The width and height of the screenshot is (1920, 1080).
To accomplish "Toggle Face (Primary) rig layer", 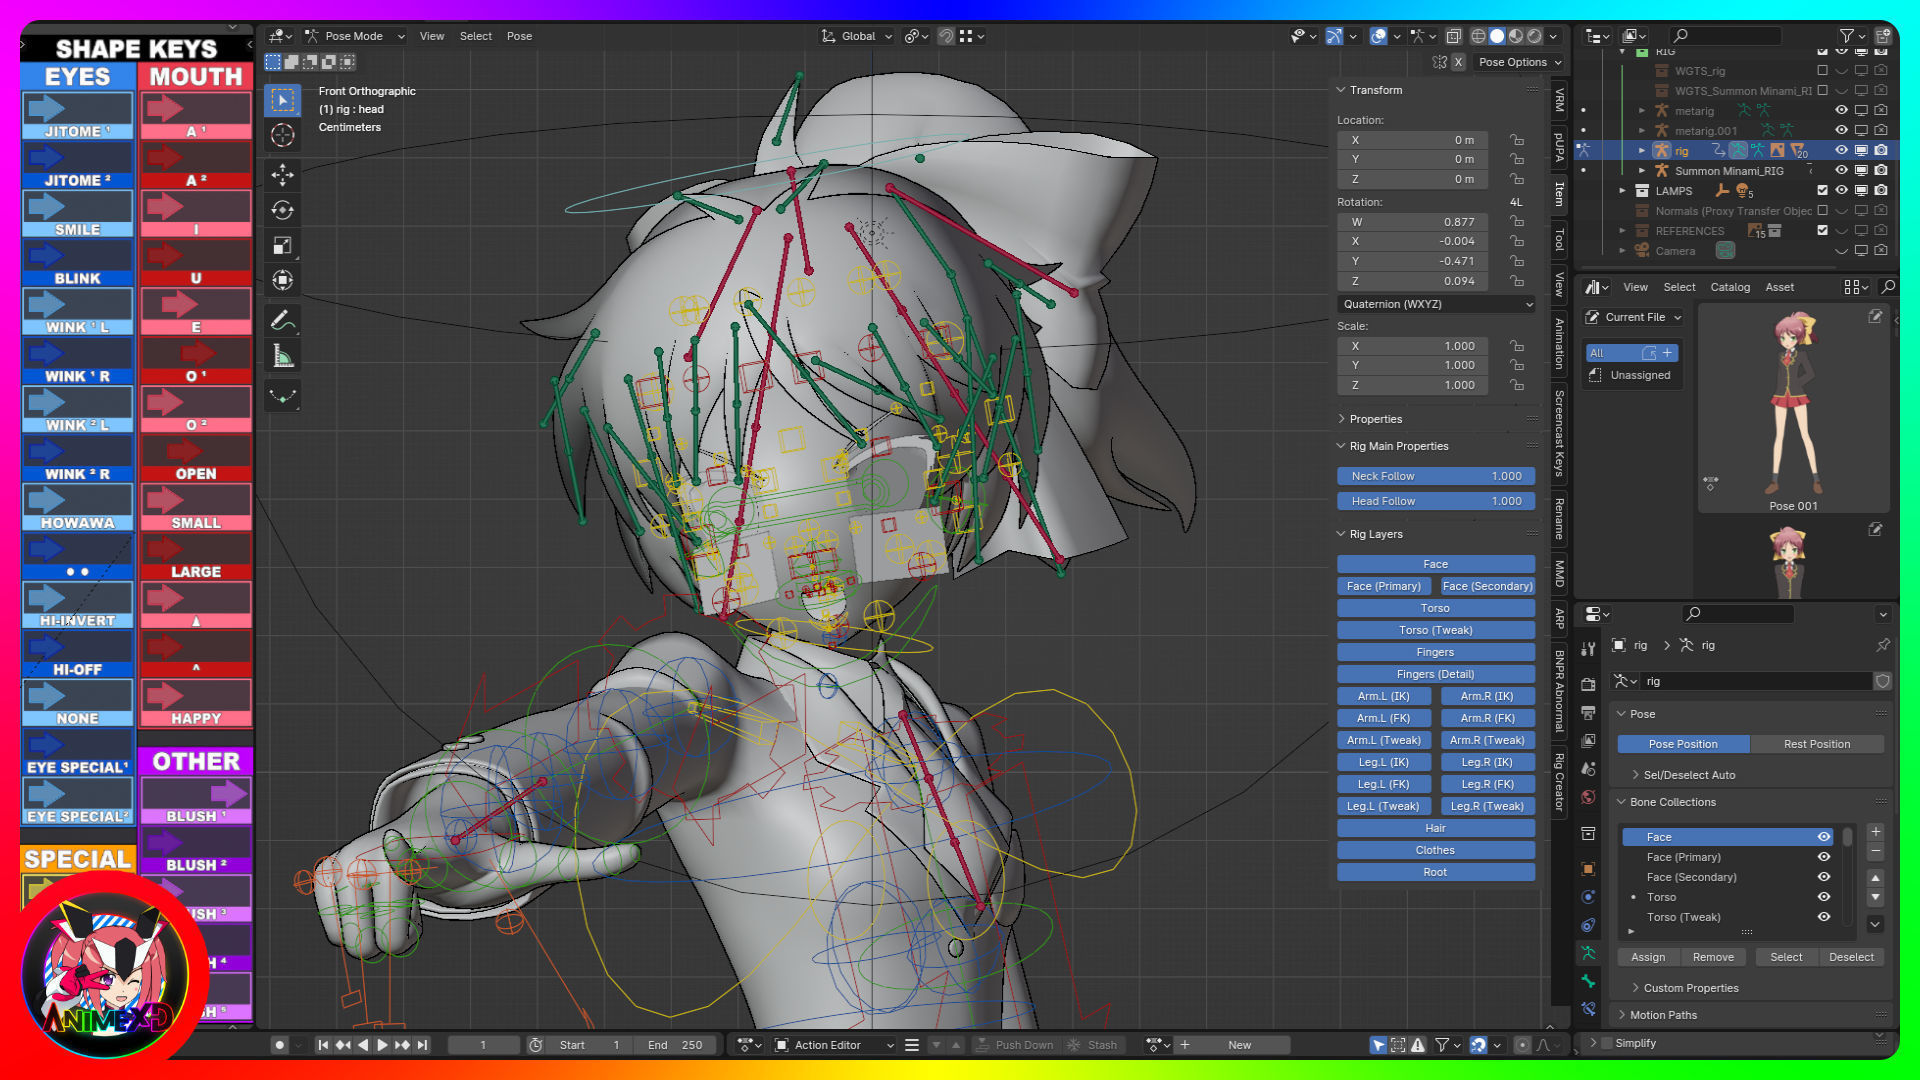I will (1384, 586).
